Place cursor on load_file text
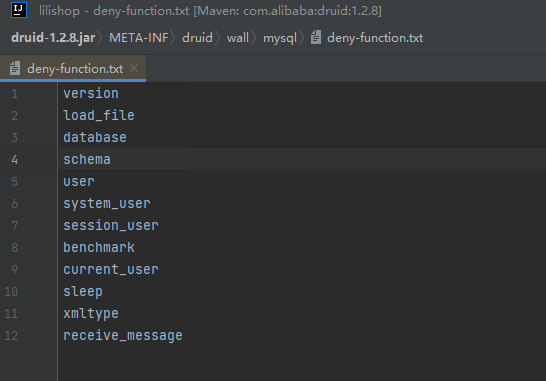This screenshot has height=381, width=546. 99,115
